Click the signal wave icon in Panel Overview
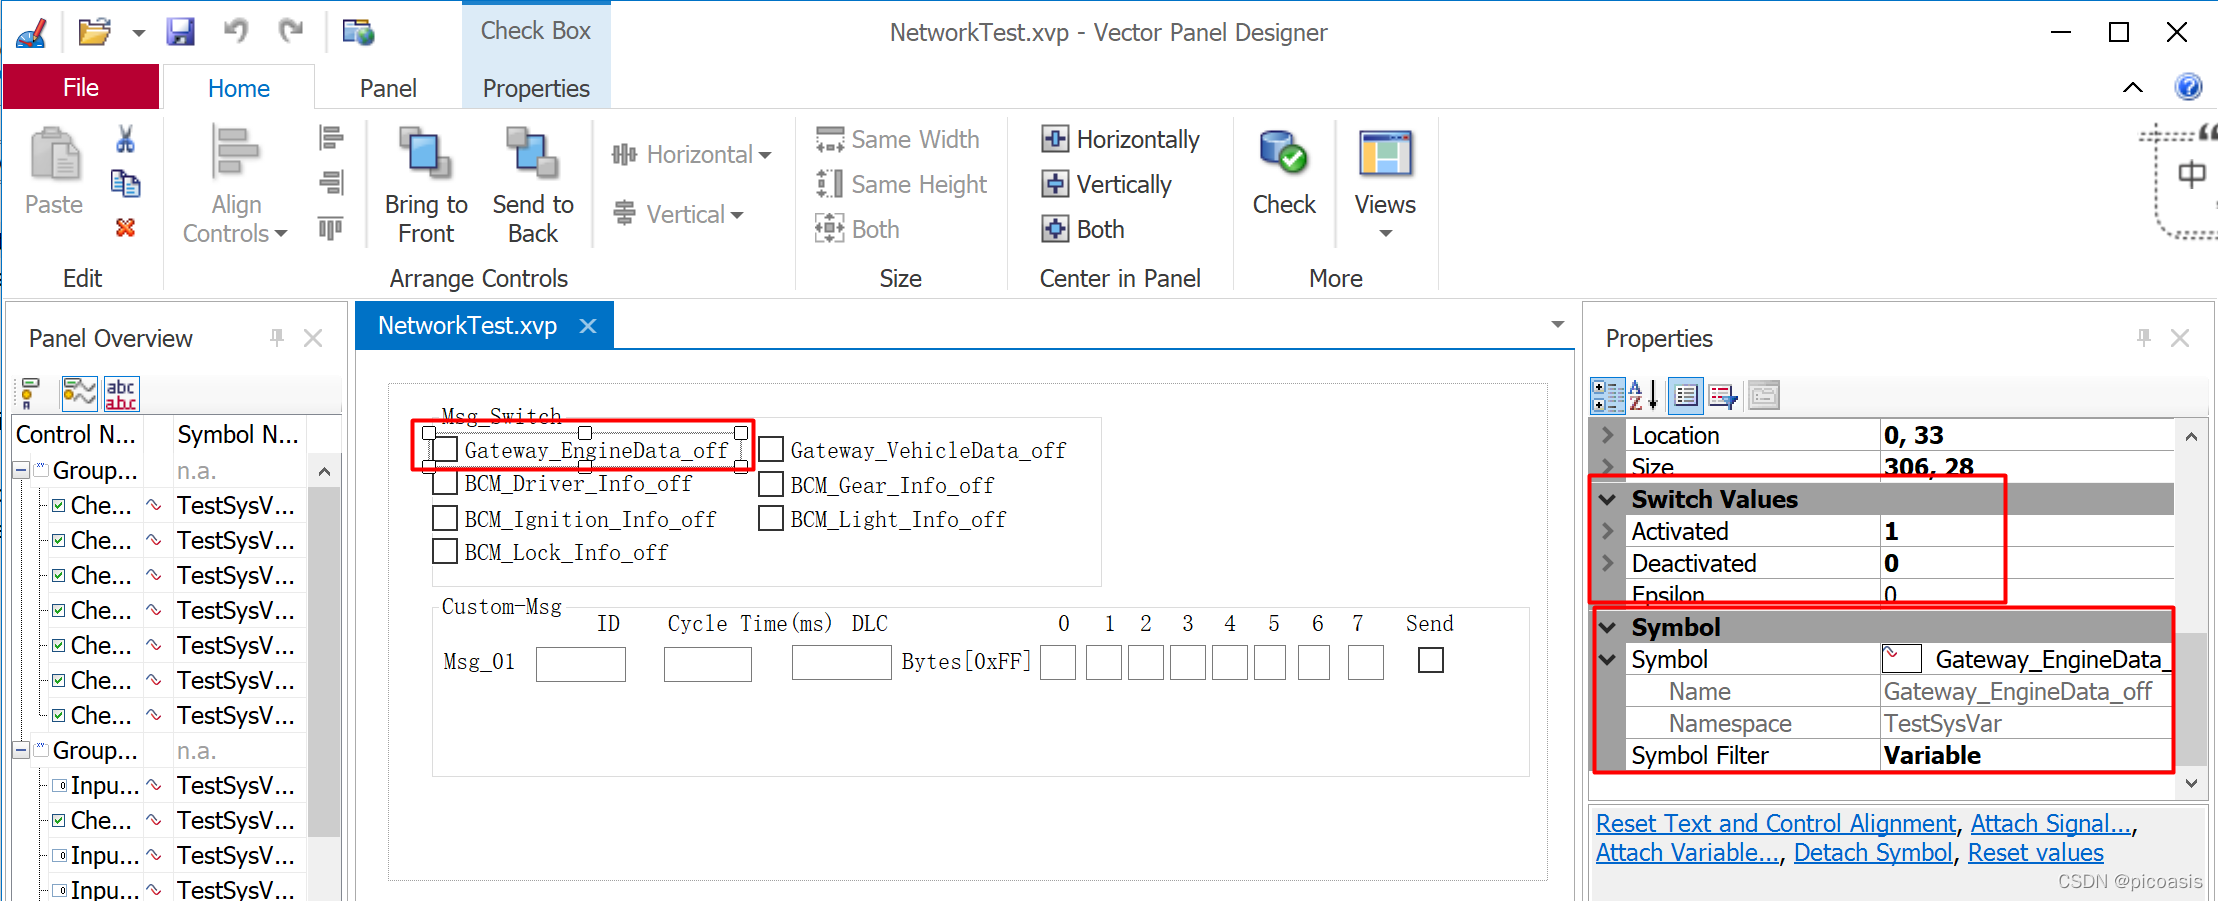The width and height of the screenshot is (2218, 901). [80, 394]
